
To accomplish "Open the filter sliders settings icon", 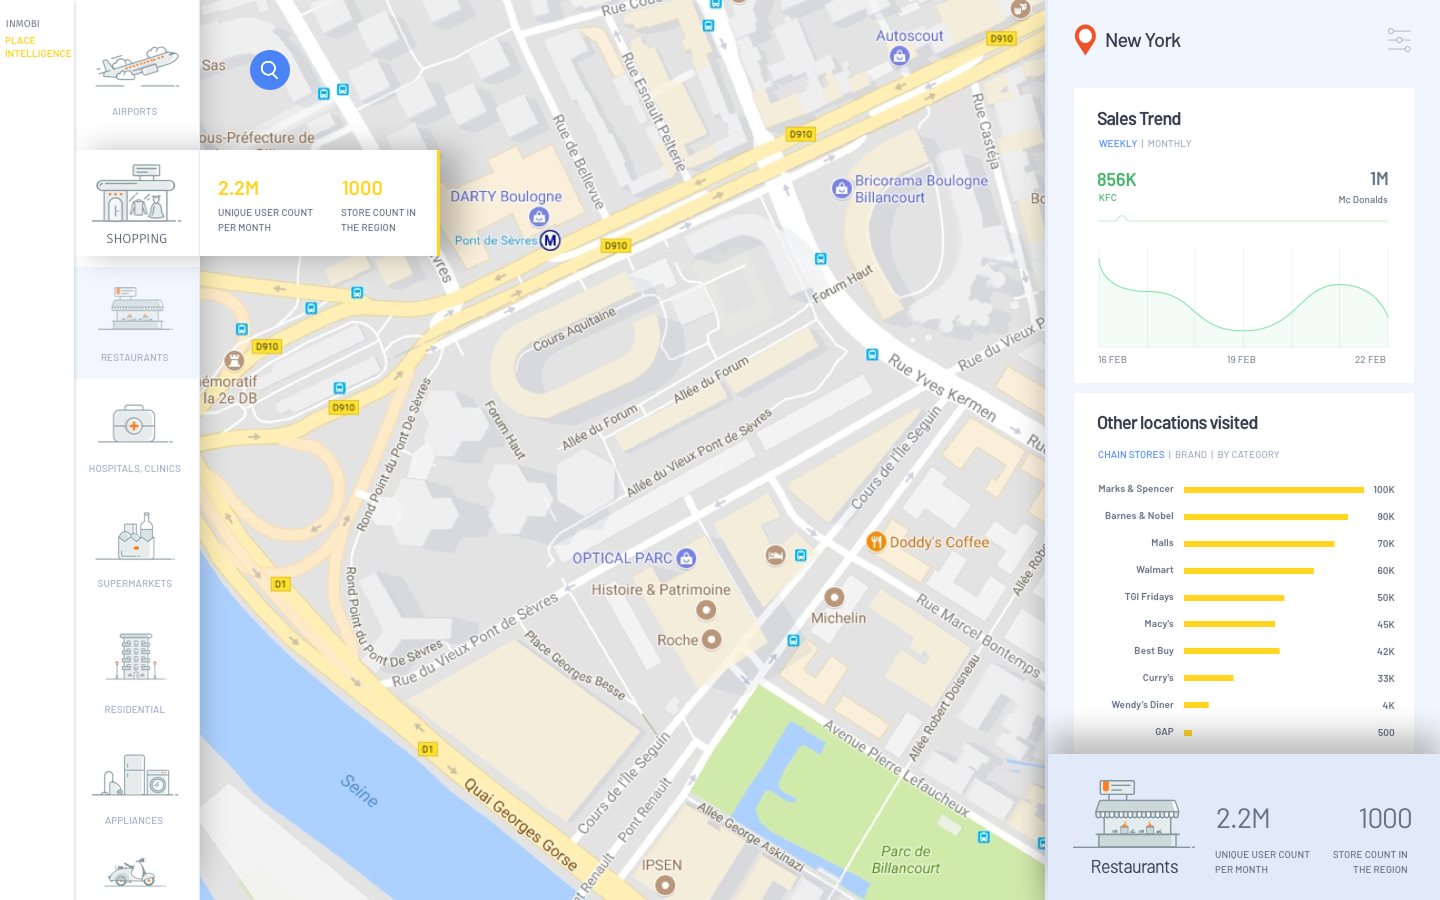I will coord(1399,40).
